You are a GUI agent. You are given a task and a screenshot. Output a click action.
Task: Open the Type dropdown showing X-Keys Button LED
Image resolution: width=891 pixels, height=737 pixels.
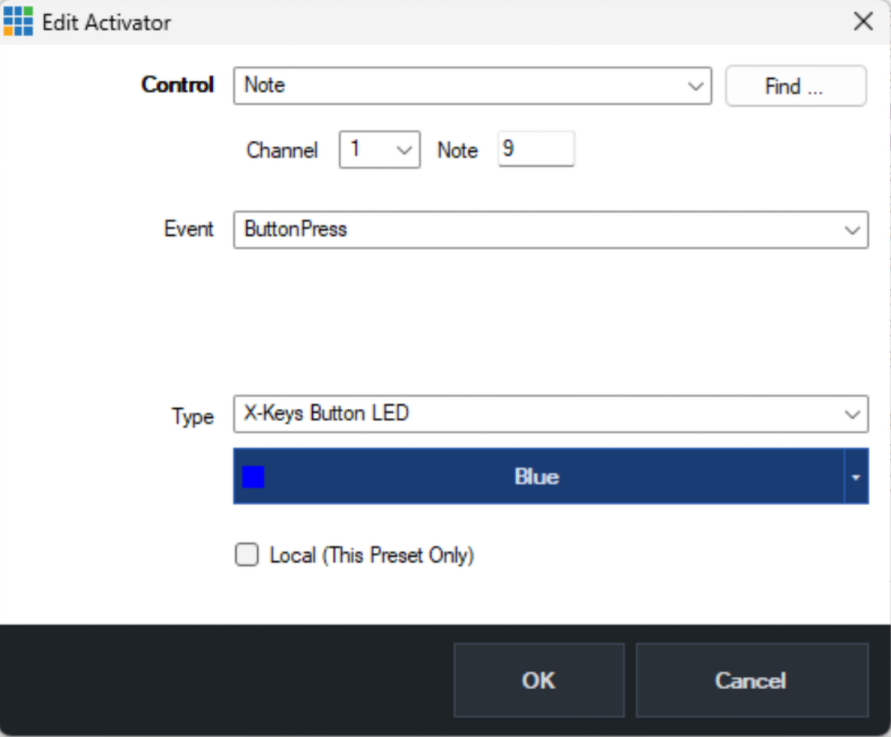click(x=551, y=414)
